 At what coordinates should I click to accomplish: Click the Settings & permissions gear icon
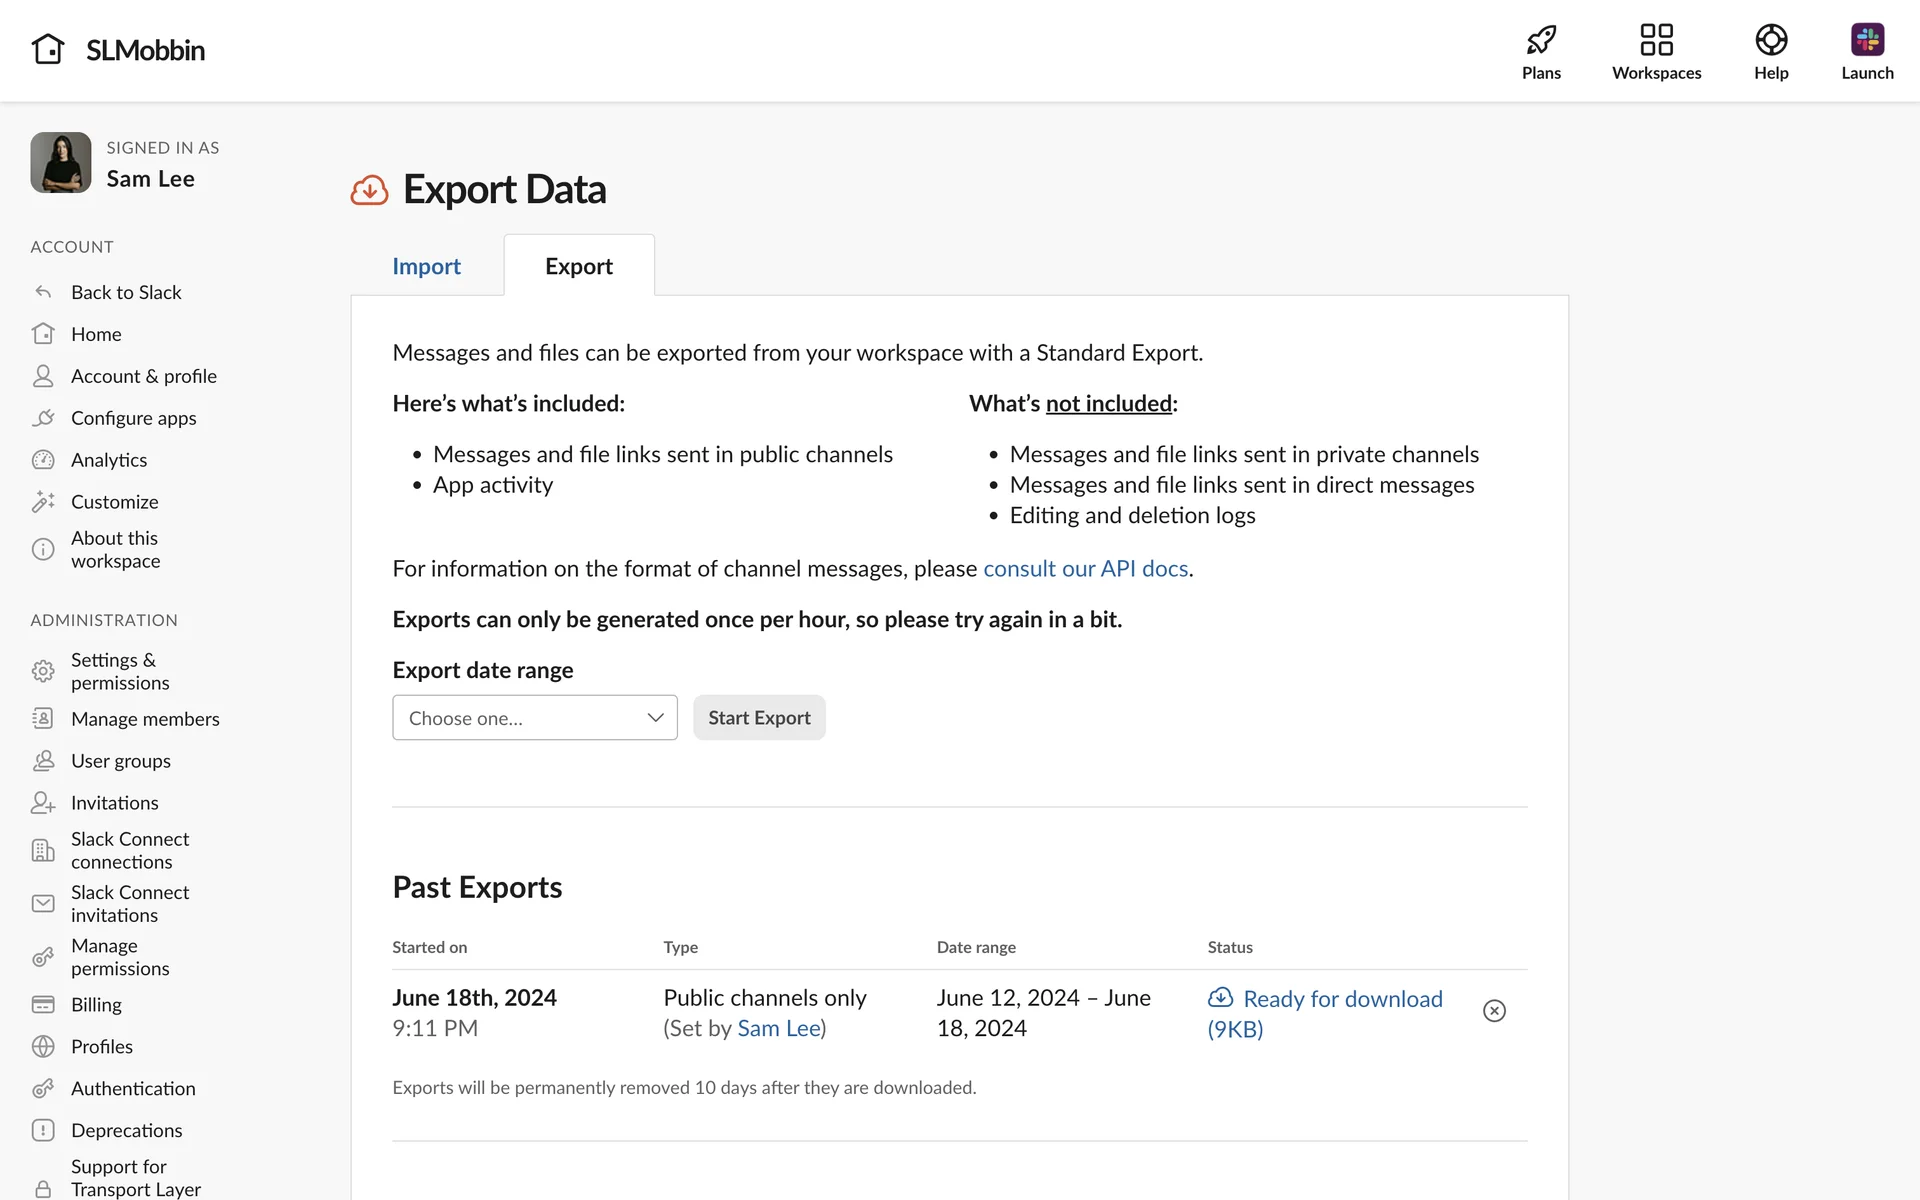tap(43, 671)
